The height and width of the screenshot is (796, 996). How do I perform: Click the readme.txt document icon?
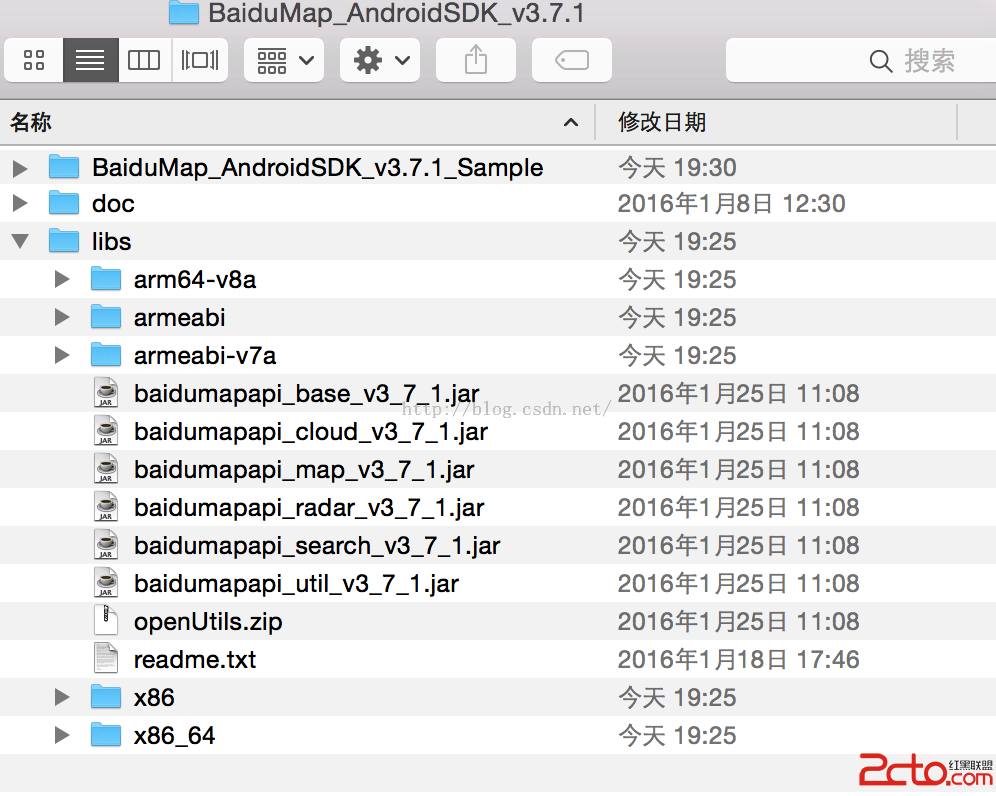(x=106, y=658)
